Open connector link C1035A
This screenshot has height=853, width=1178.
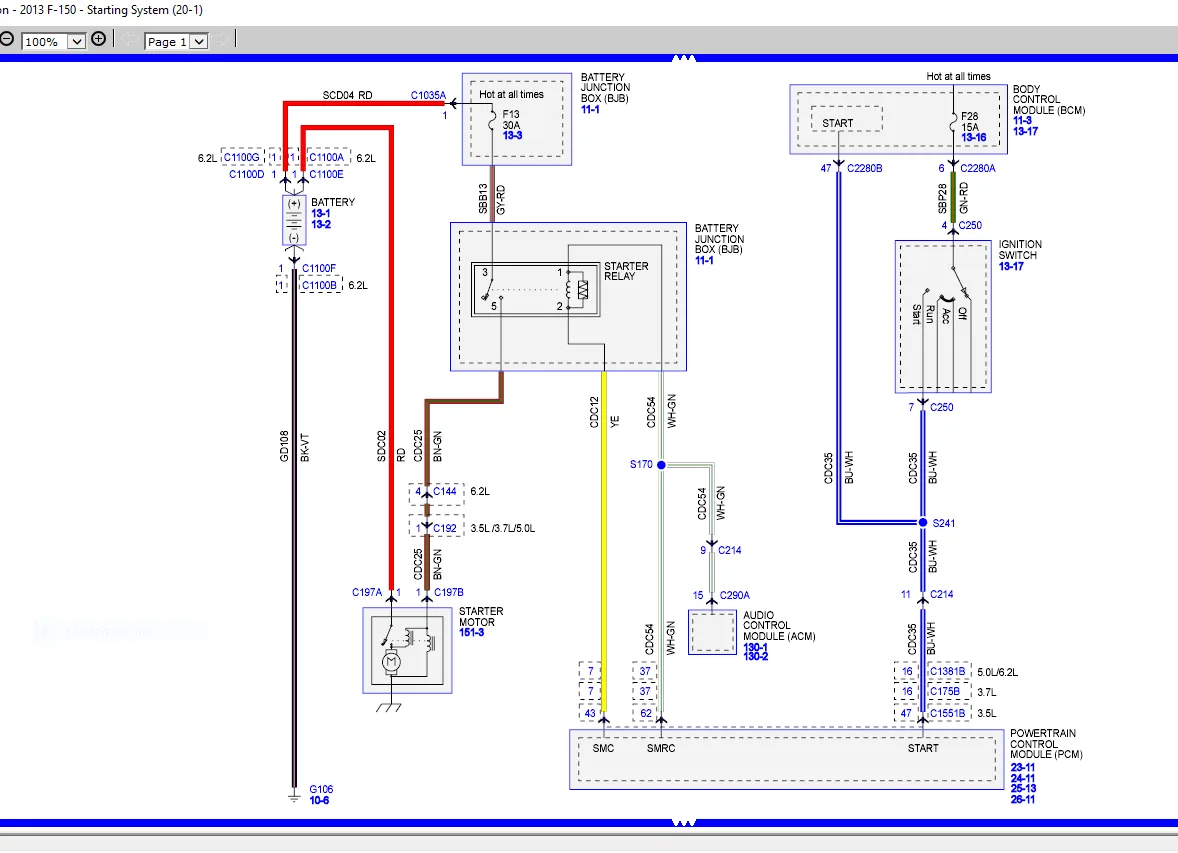click(x=428, y=95)
